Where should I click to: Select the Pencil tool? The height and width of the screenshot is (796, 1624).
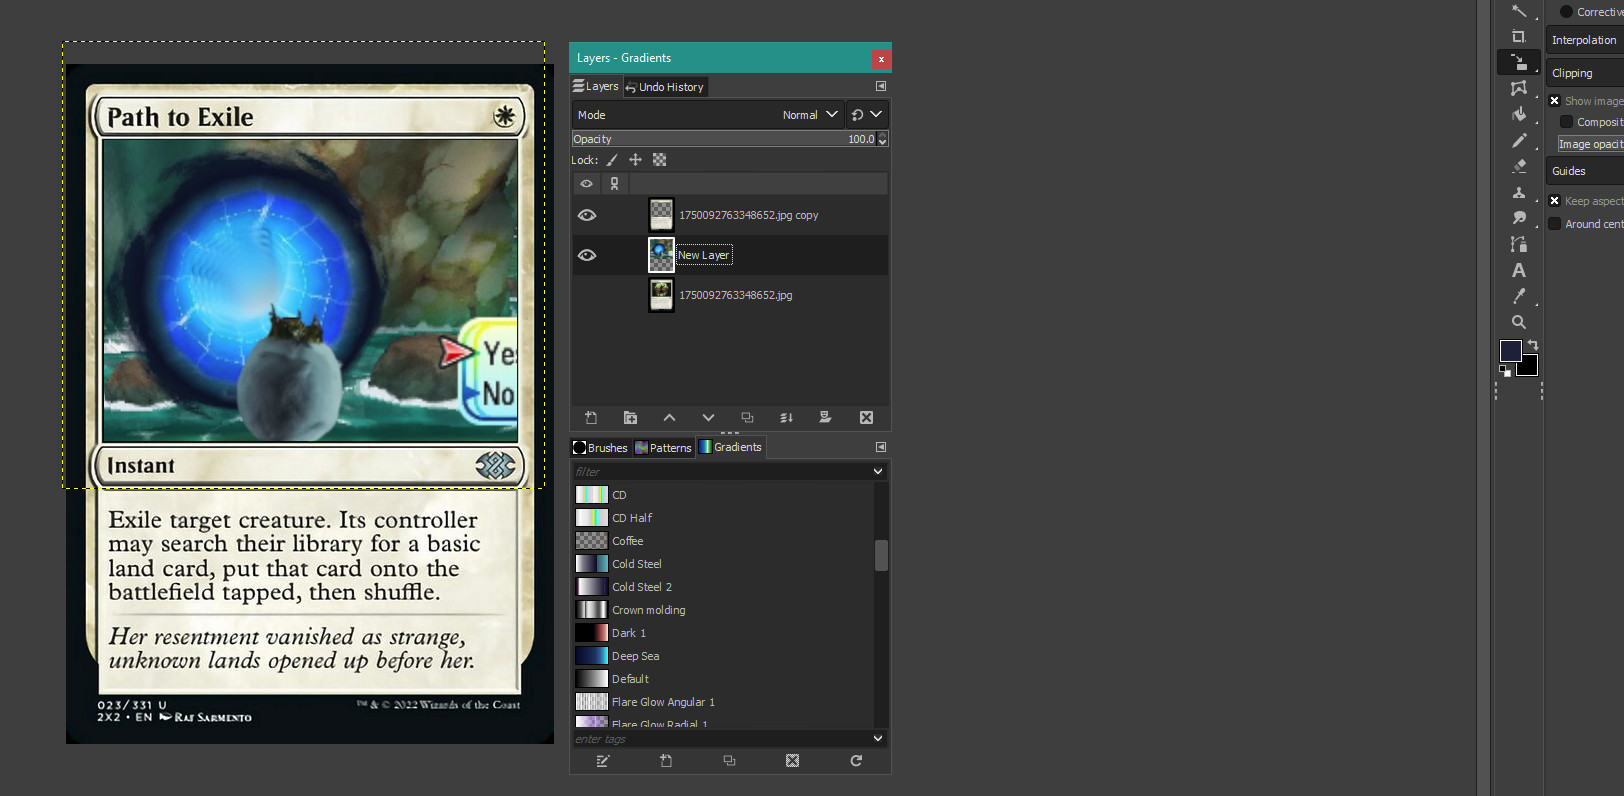[x=1518, y=140]
